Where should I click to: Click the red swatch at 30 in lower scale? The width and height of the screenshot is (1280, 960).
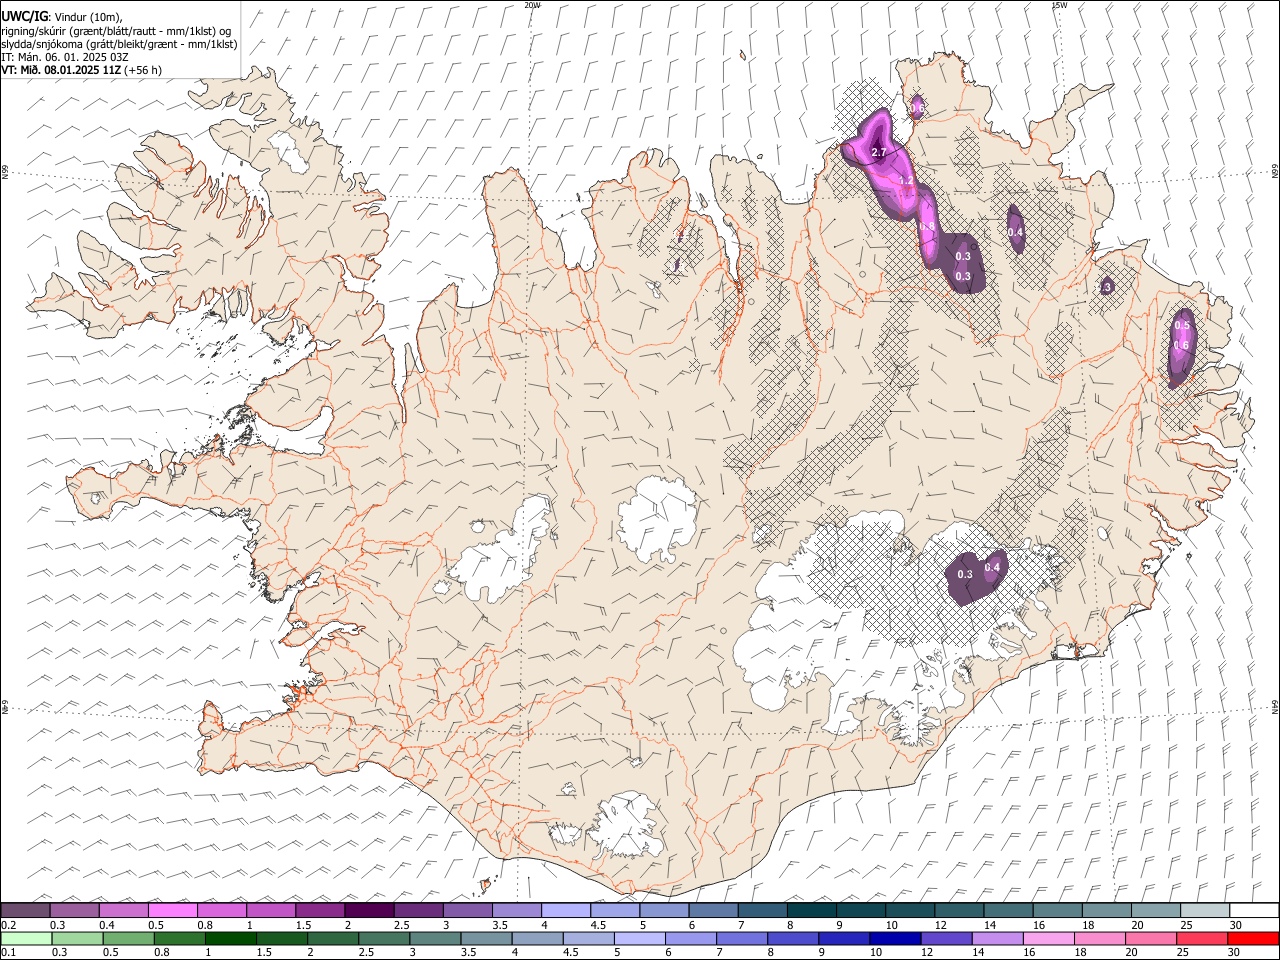(x=1253, y=939)
